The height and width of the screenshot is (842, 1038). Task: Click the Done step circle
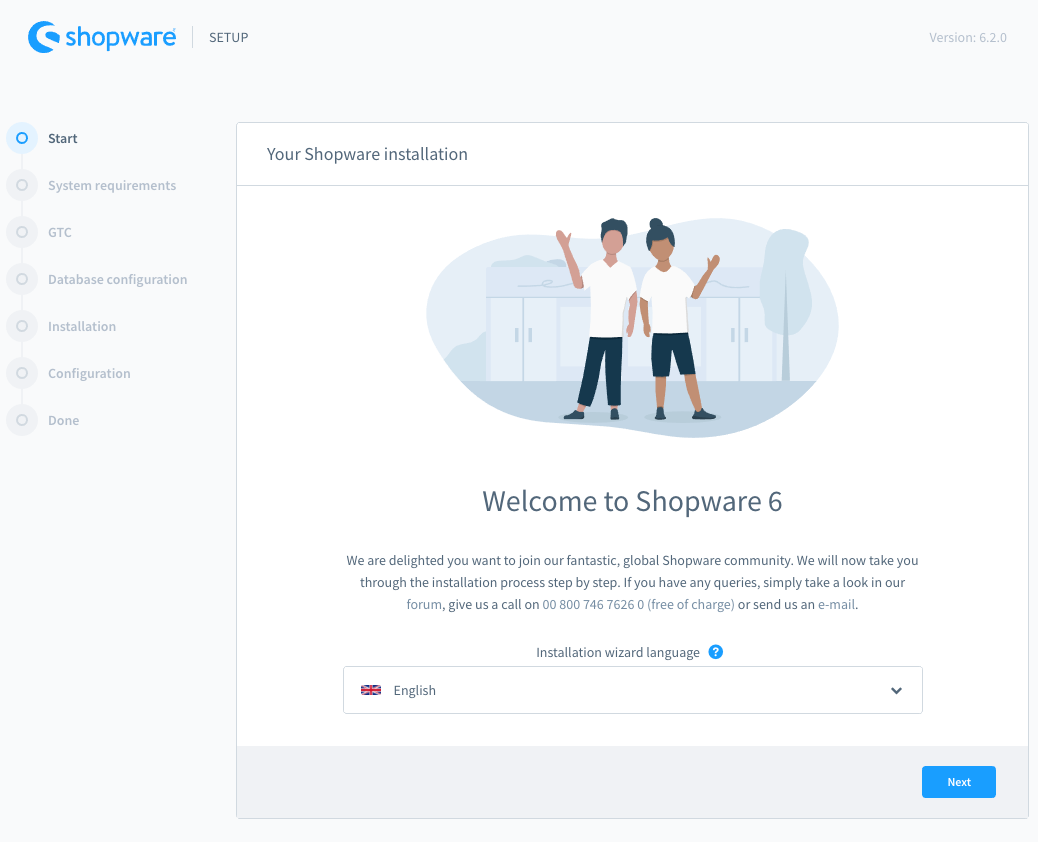[22, 420]
